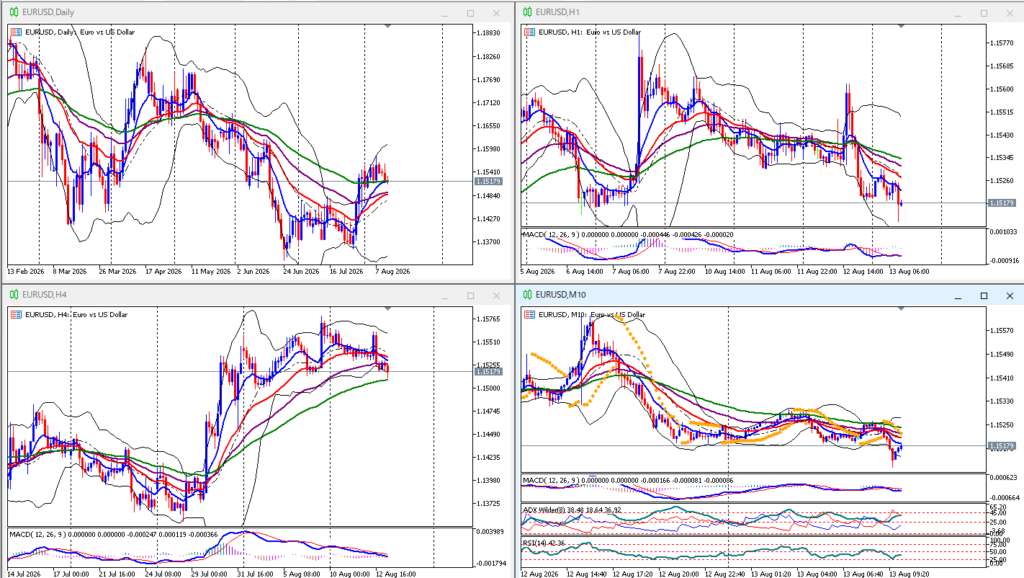Click the EURUSD,Daily window title icon
The height and width of the screenshot is (578, 1024).
14,12
